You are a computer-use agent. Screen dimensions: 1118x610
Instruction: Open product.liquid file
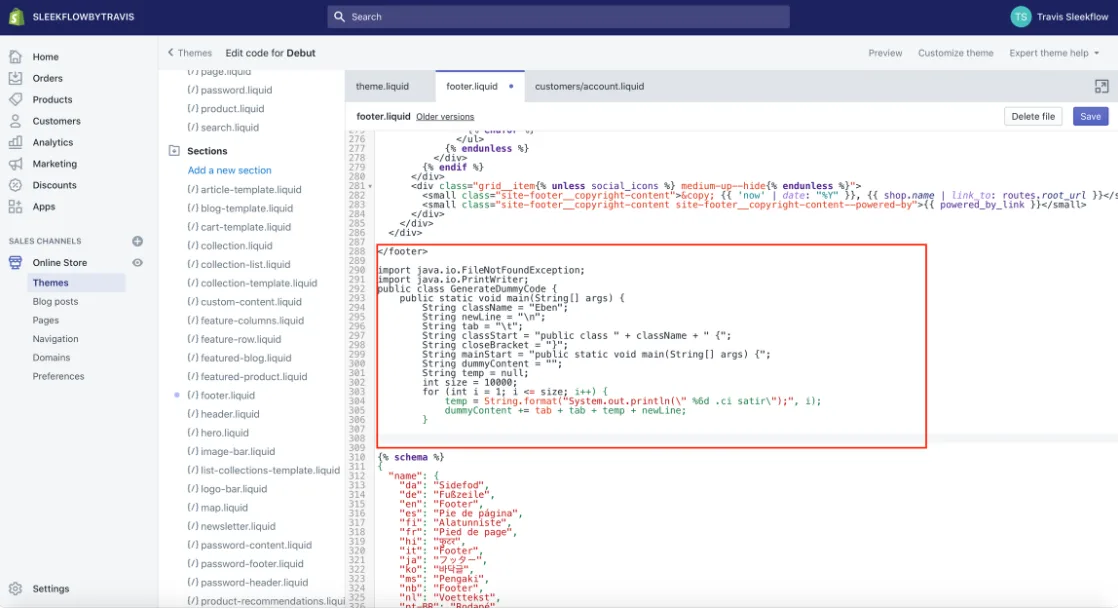pos(225,108)
